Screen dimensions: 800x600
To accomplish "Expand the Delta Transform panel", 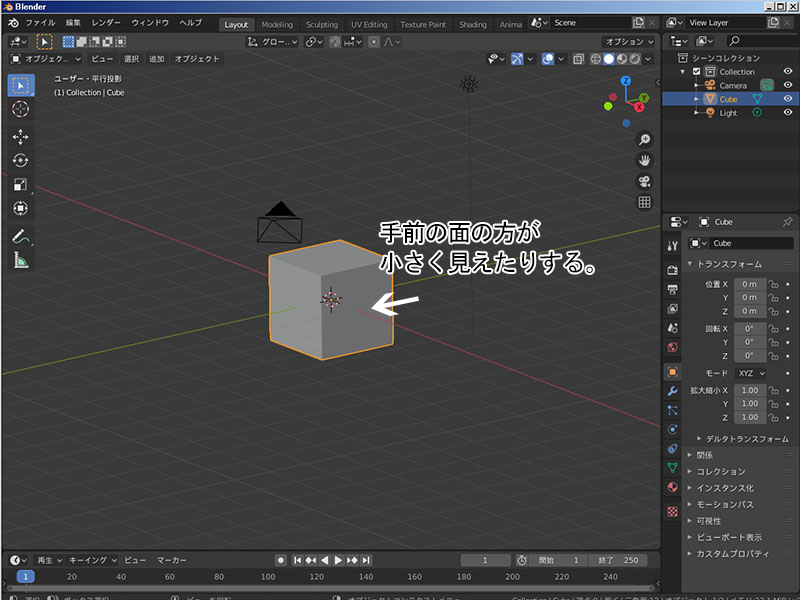I will [x=699, y=438].
